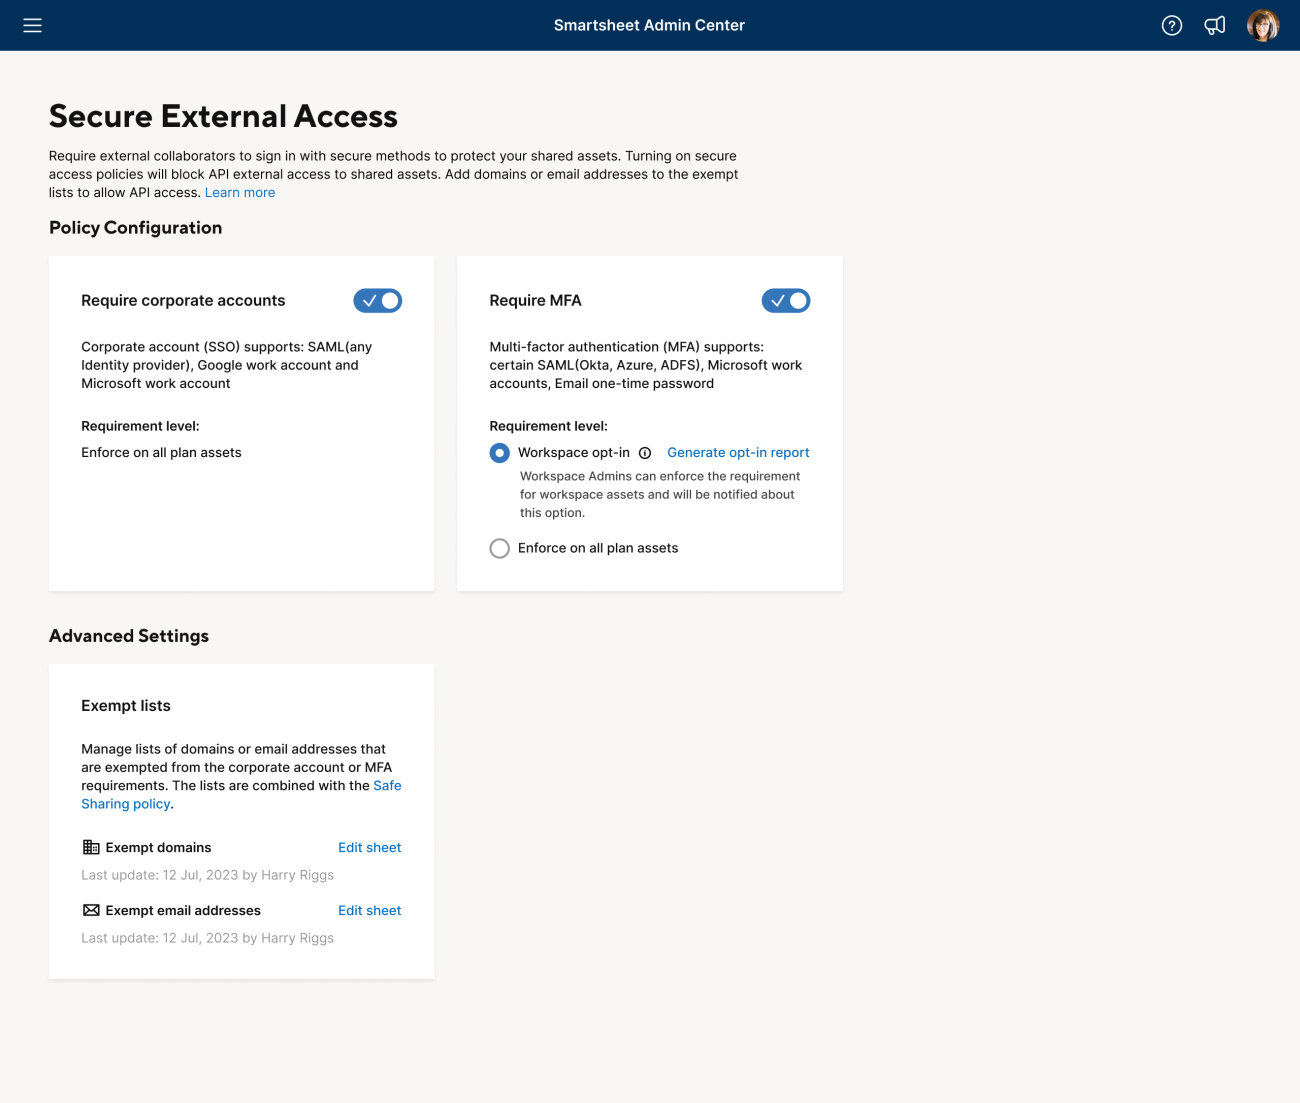Click the checkmark on the Require MFA toggle

click(778, 300)
